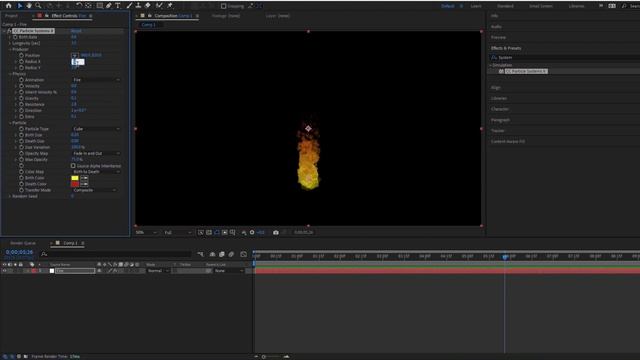Pick Birth Color with eyedropper

click(x=84, y=178)
